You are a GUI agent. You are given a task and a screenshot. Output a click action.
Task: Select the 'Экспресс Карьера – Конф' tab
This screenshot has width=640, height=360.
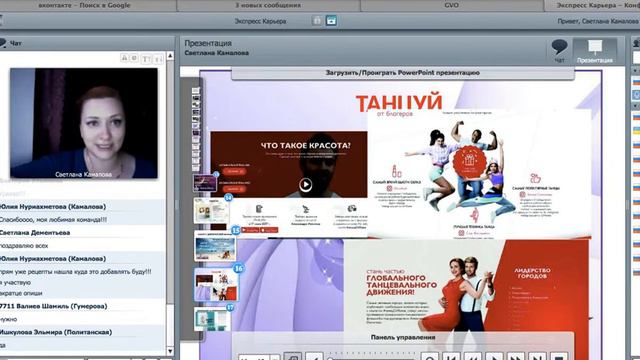point(592,5)
